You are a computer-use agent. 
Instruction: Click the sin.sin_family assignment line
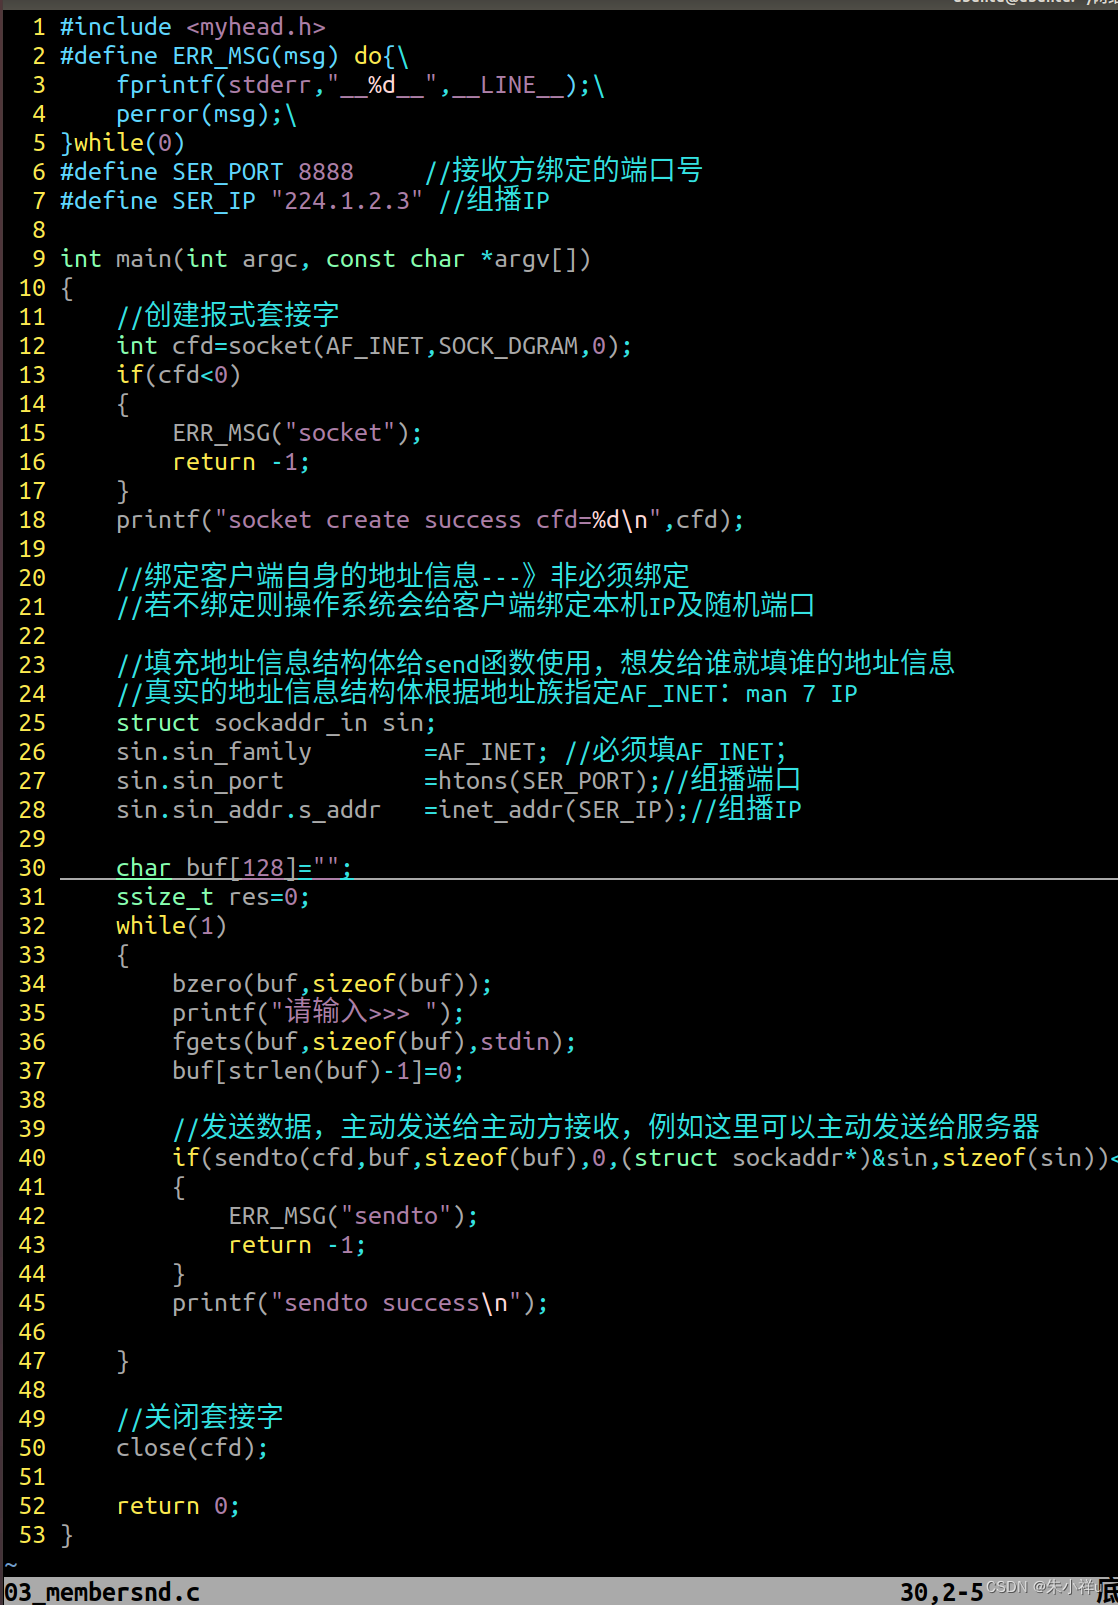pos(452,752)
